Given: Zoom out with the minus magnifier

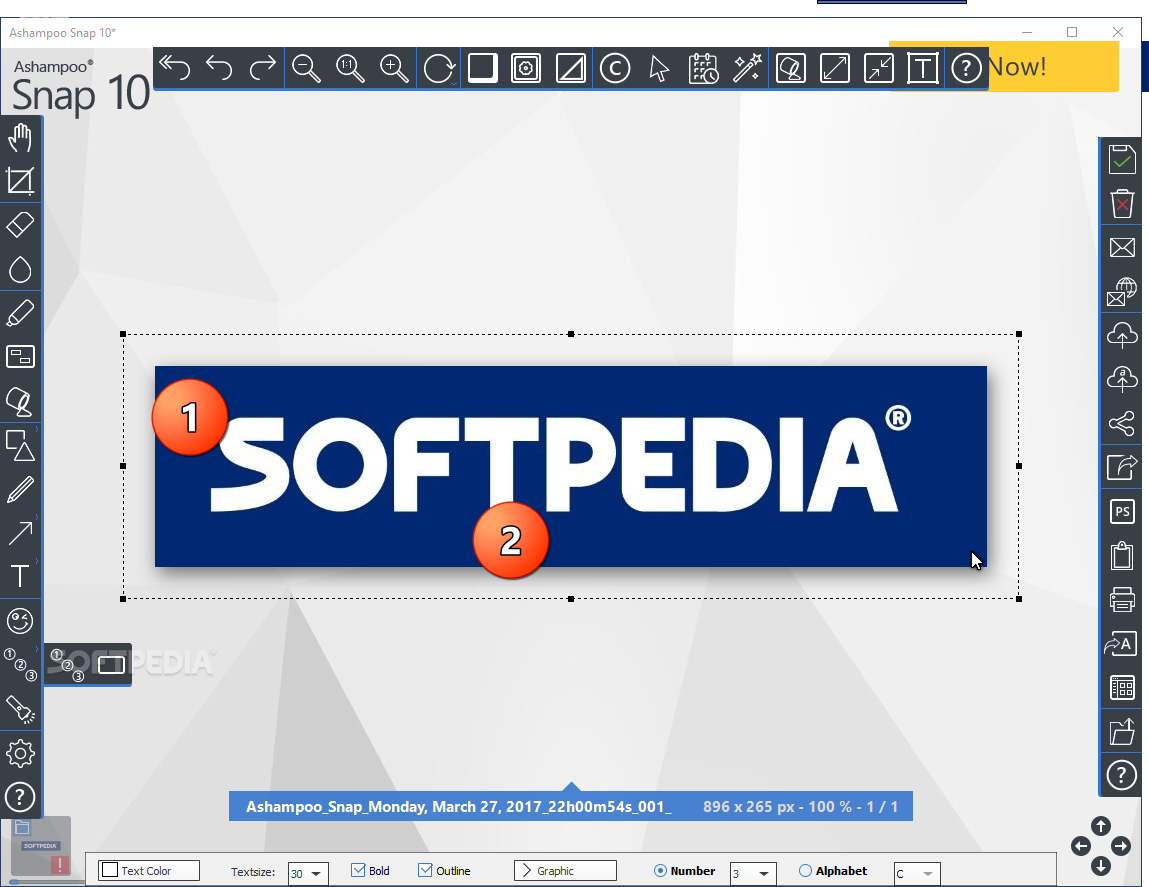Looking at the screenshot, I should pyautogui.click(x=306, y=68).
